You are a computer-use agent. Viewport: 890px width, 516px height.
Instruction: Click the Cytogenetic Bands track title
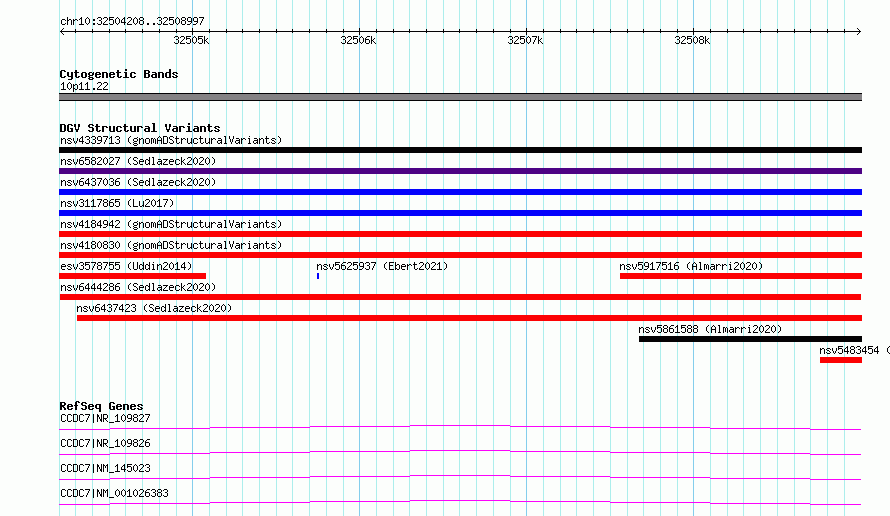point(119,74)
